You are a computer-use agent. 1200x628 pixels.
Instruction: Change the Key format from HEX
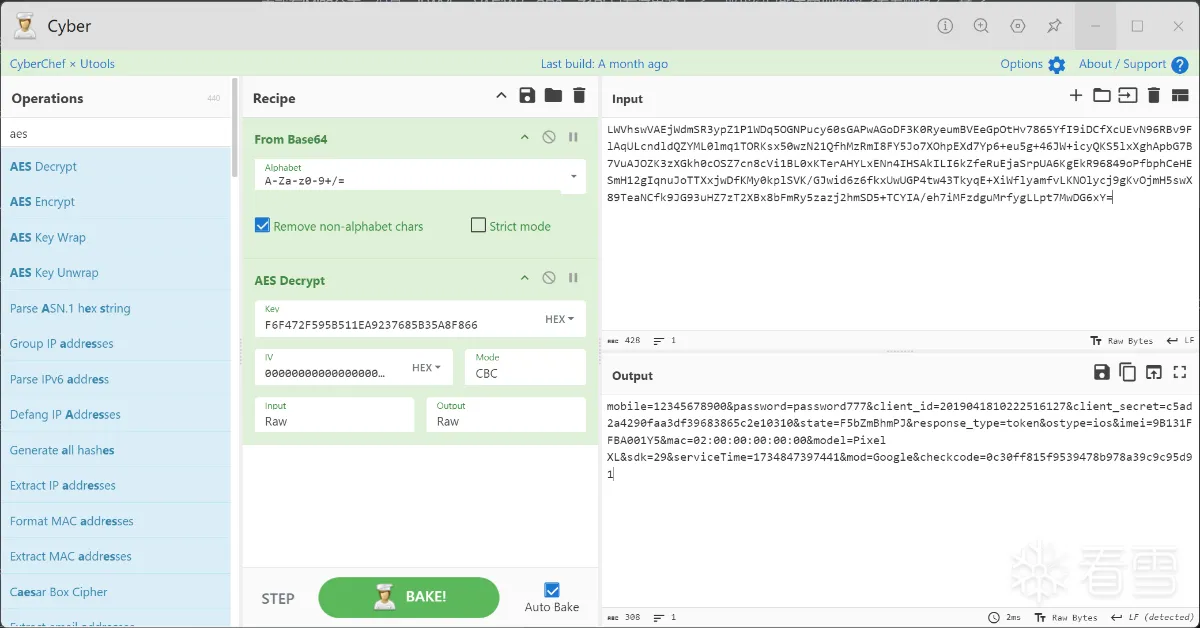(559, 319)
